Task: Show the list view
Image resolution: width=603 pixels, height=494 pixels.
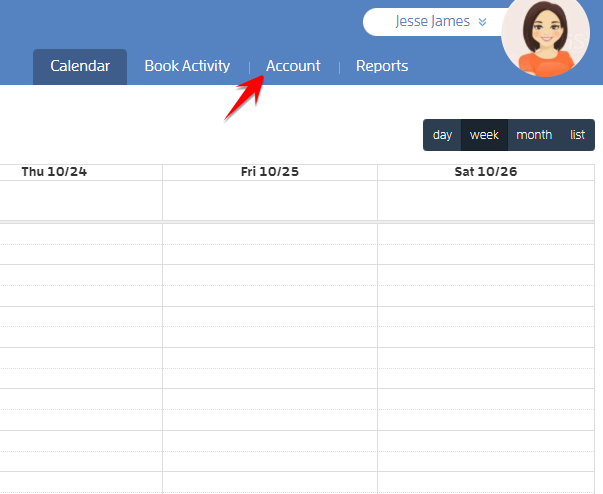Action: (577, 135)
